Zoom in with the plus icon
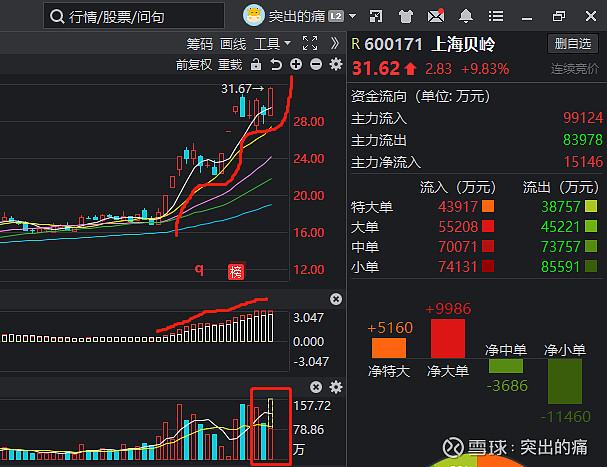607x467 pixels. click(x=296, y=64)
